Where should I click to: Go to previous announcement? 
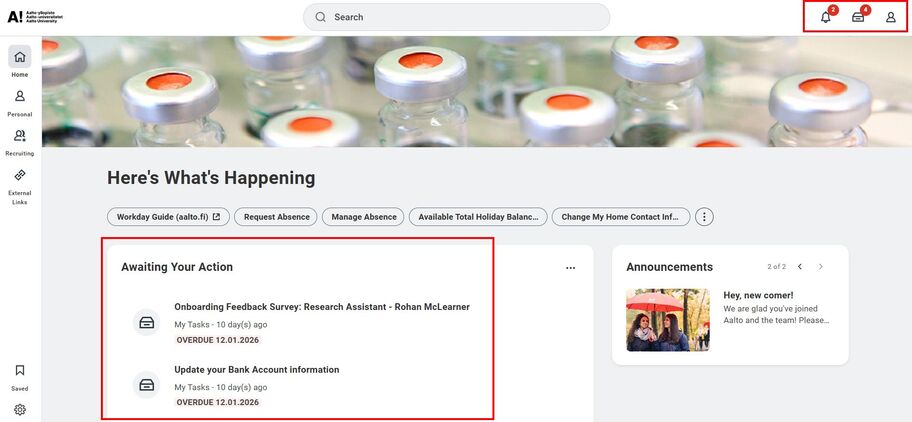click(800, 267)
